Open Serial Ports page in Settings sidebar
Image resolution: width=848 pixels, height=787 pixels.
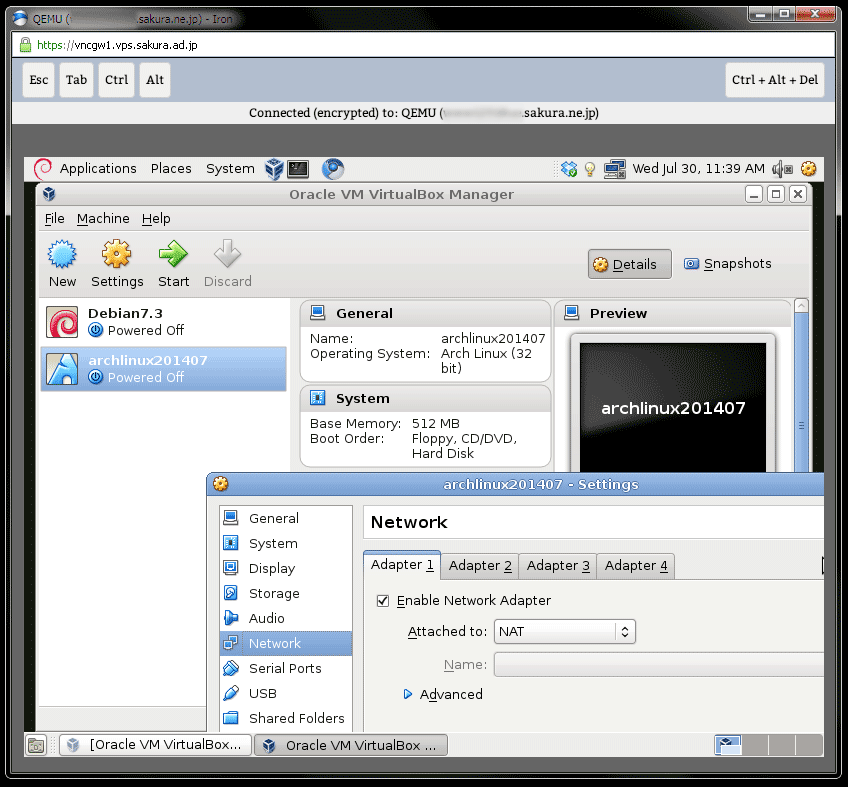click(286, 668)
